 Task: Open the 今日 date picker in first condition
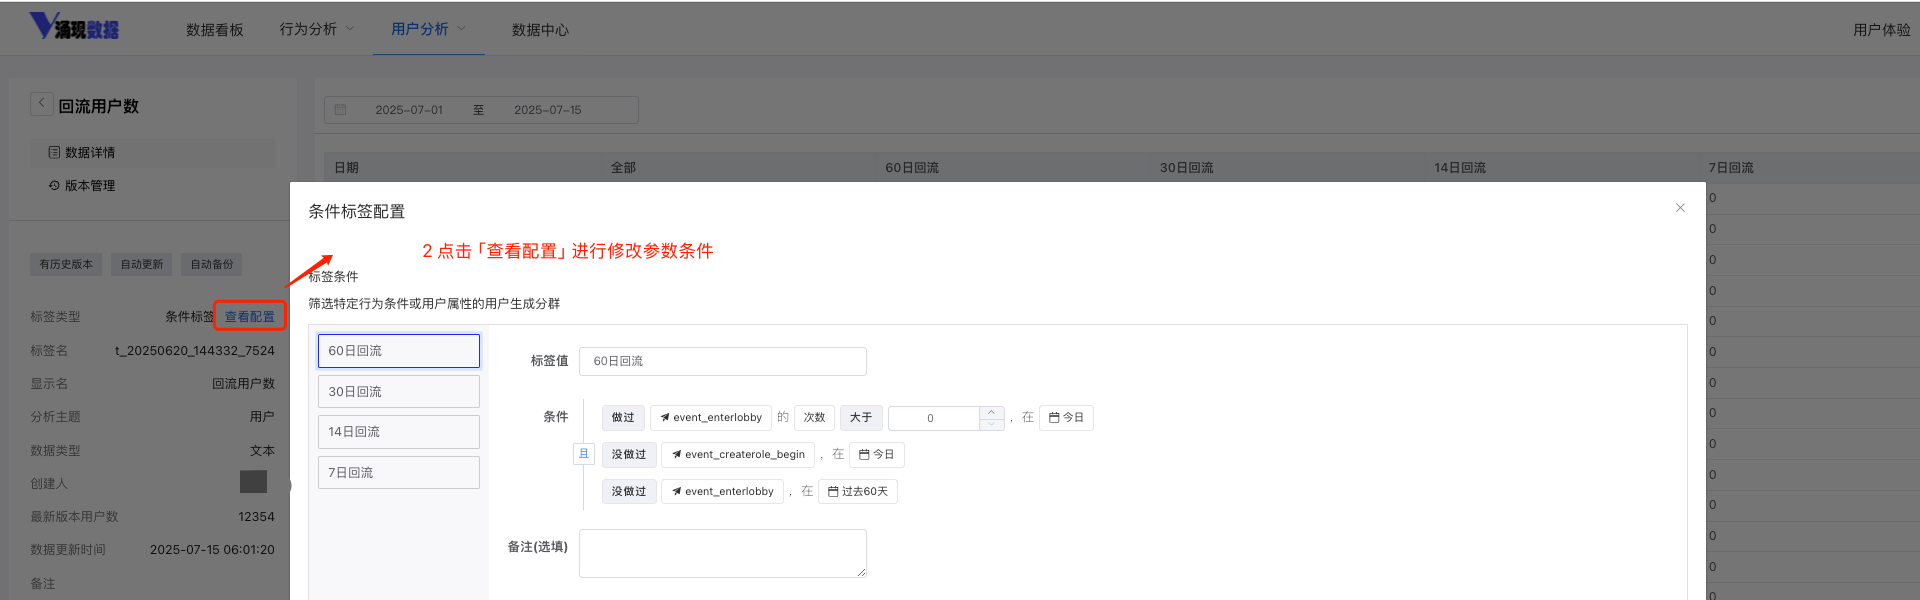[x=1066, y=417]
